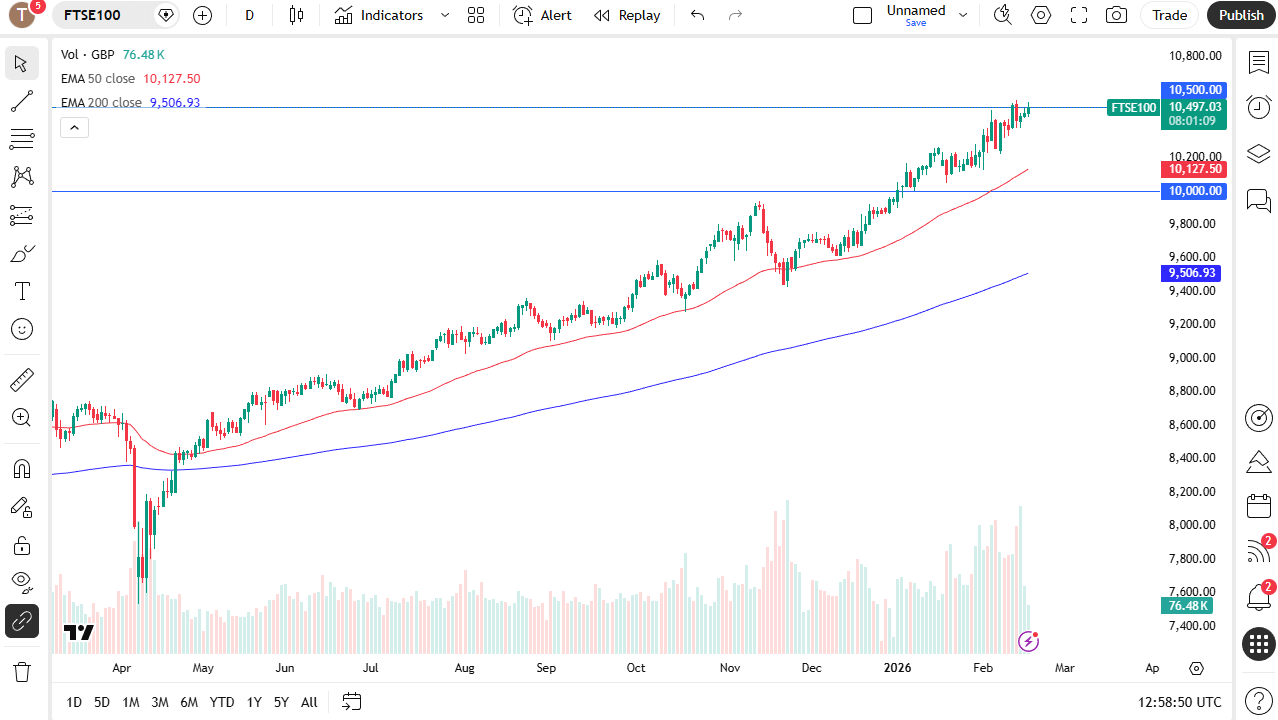Redo the last action
The height and width of the screenshot is (720, 1278).
pyautogui.click(x=736, y=15)
